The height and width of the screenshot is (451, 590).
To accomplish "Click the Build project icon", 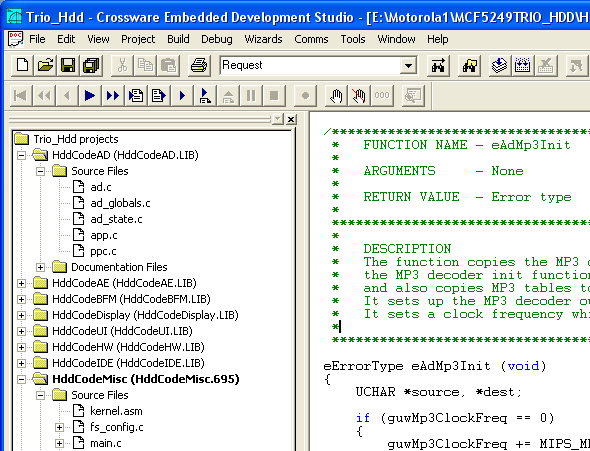I will pos(522,66).
